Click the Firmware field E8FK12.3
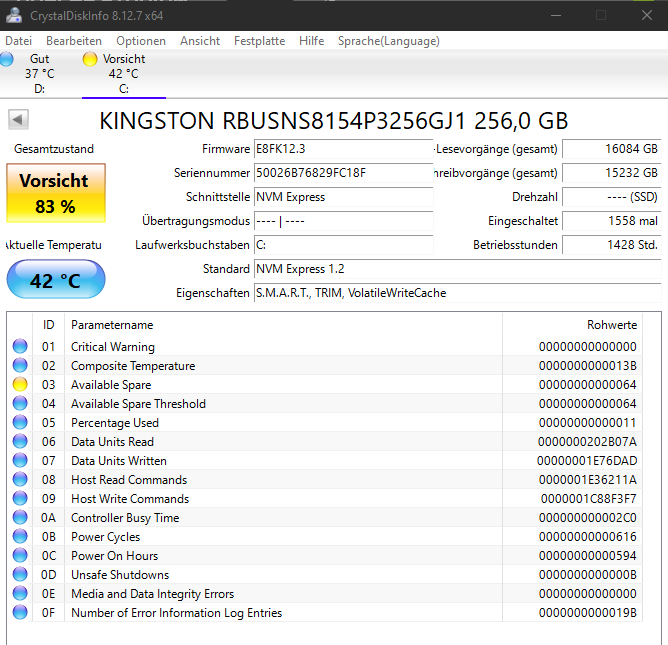 pos(343,149)
